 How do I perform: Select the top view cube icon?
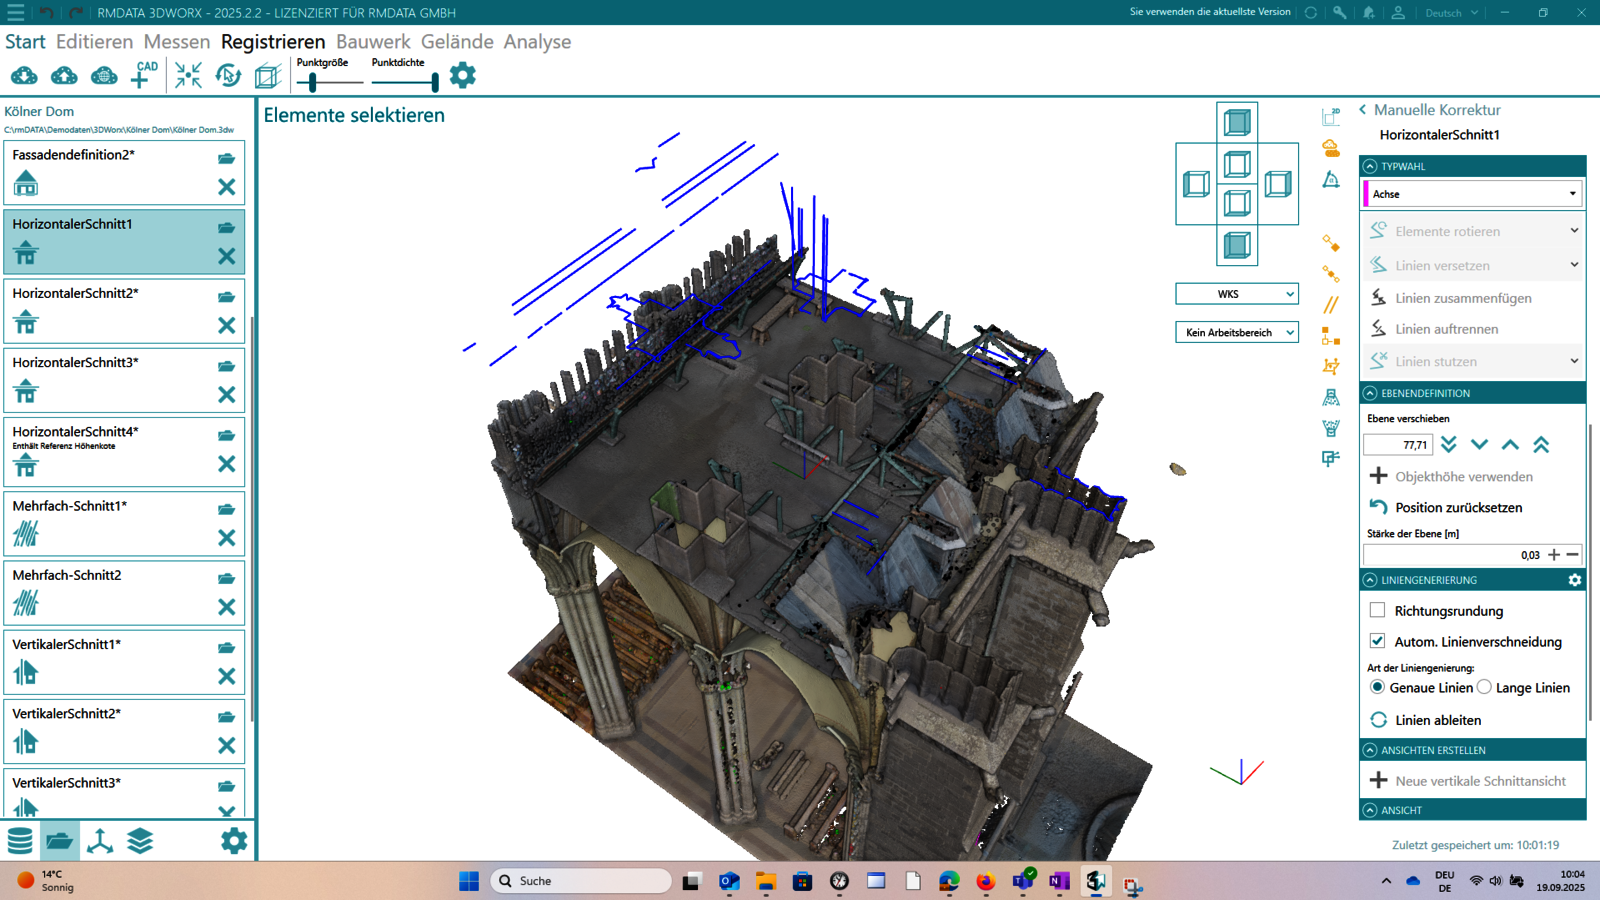click(1237, 122)
